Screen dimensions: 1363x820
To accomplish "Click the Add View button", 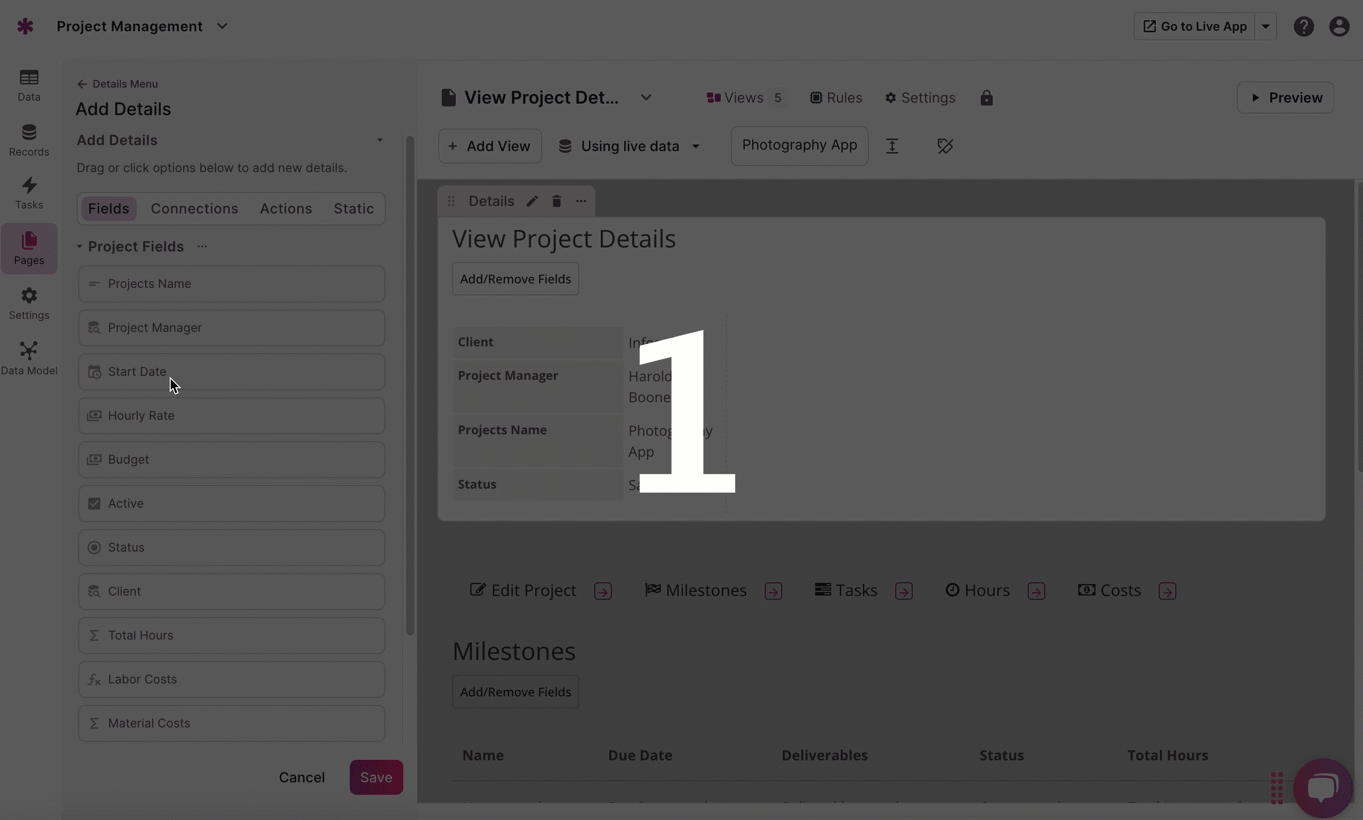I will click(x=490, y=146).
